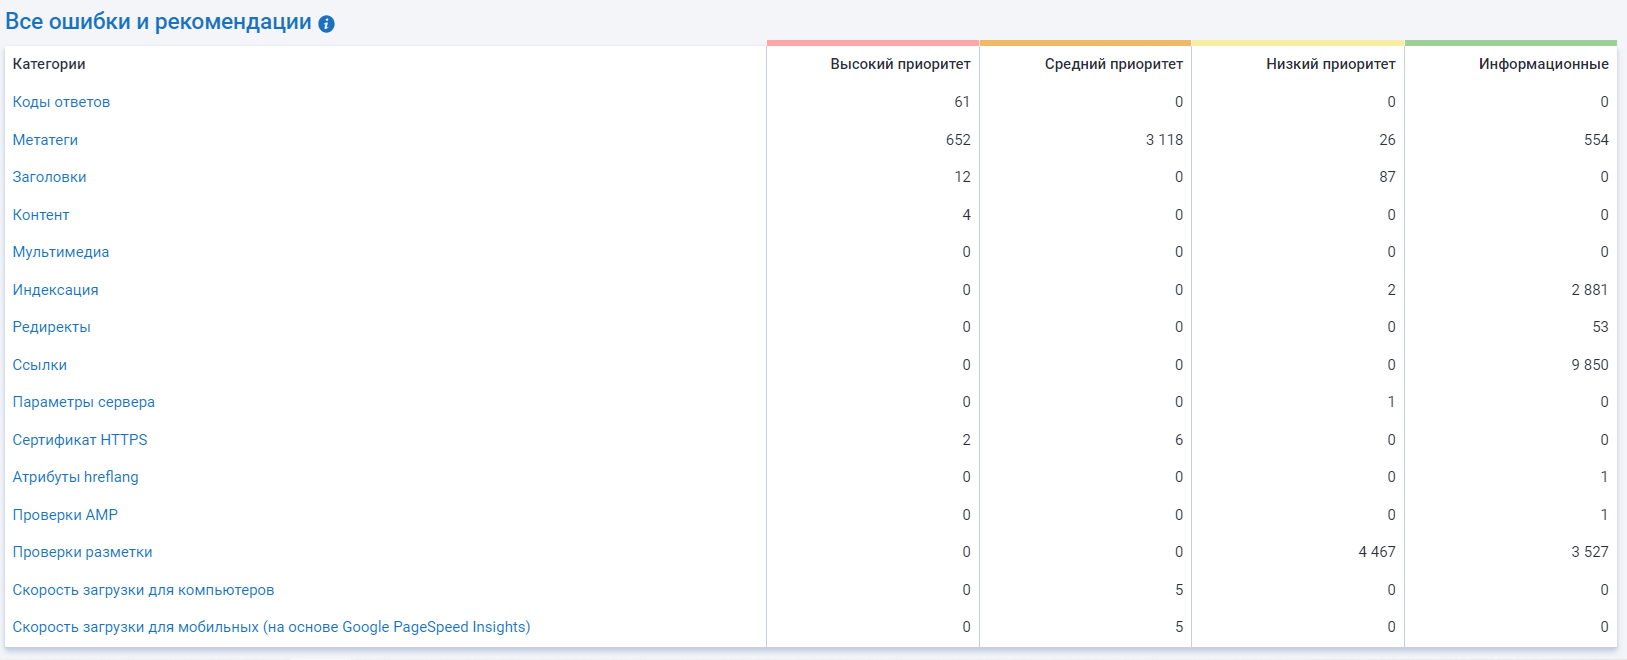
Task: View the Ссылки category
Action: (40, 365)
